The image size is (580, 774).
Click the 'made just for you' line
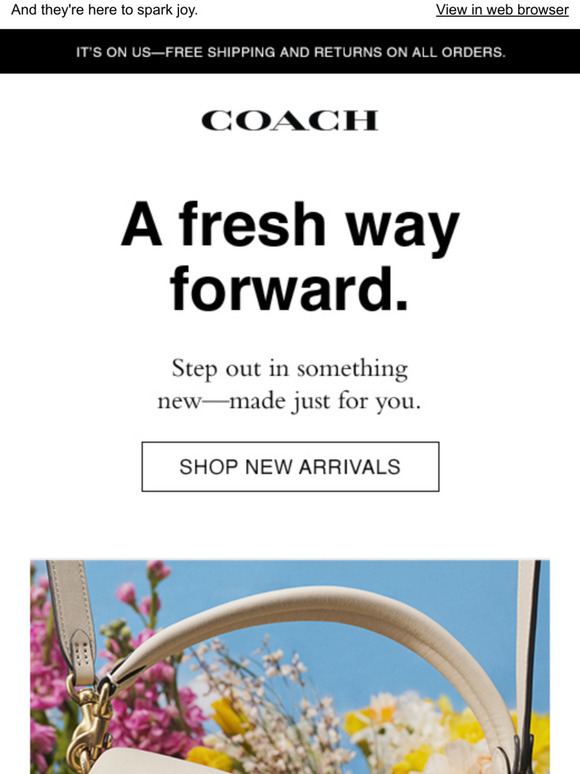[325, 401]
